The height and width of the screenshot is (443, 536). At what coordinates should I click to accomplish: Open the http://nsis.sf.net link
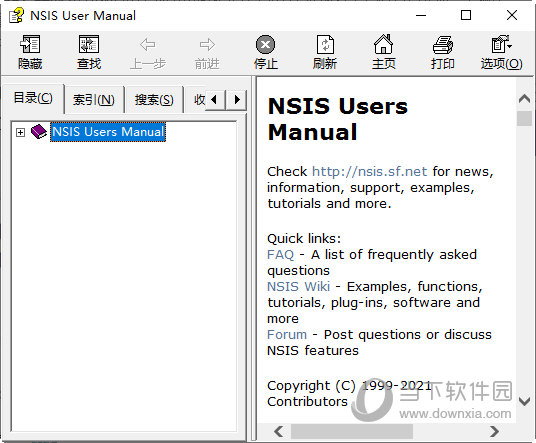tap(370, 171)
